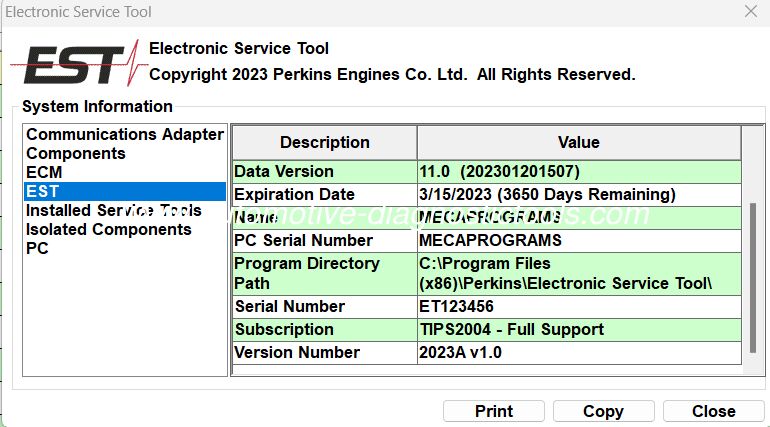The width and height of the screenshot is (770, 427).
Task: Select the Serial Number row
Action: coord(324,306)
